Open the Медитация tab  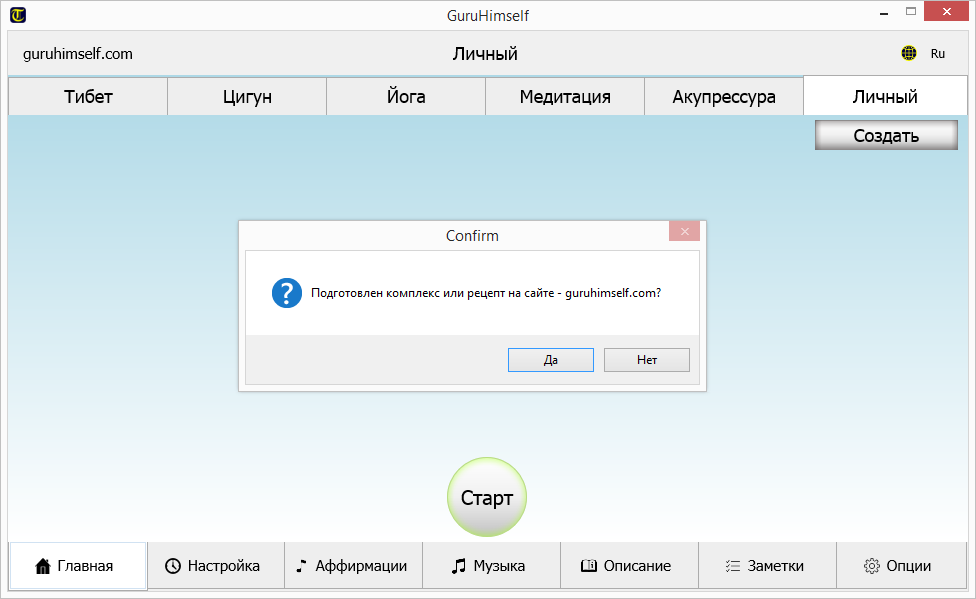coord(565,97)
